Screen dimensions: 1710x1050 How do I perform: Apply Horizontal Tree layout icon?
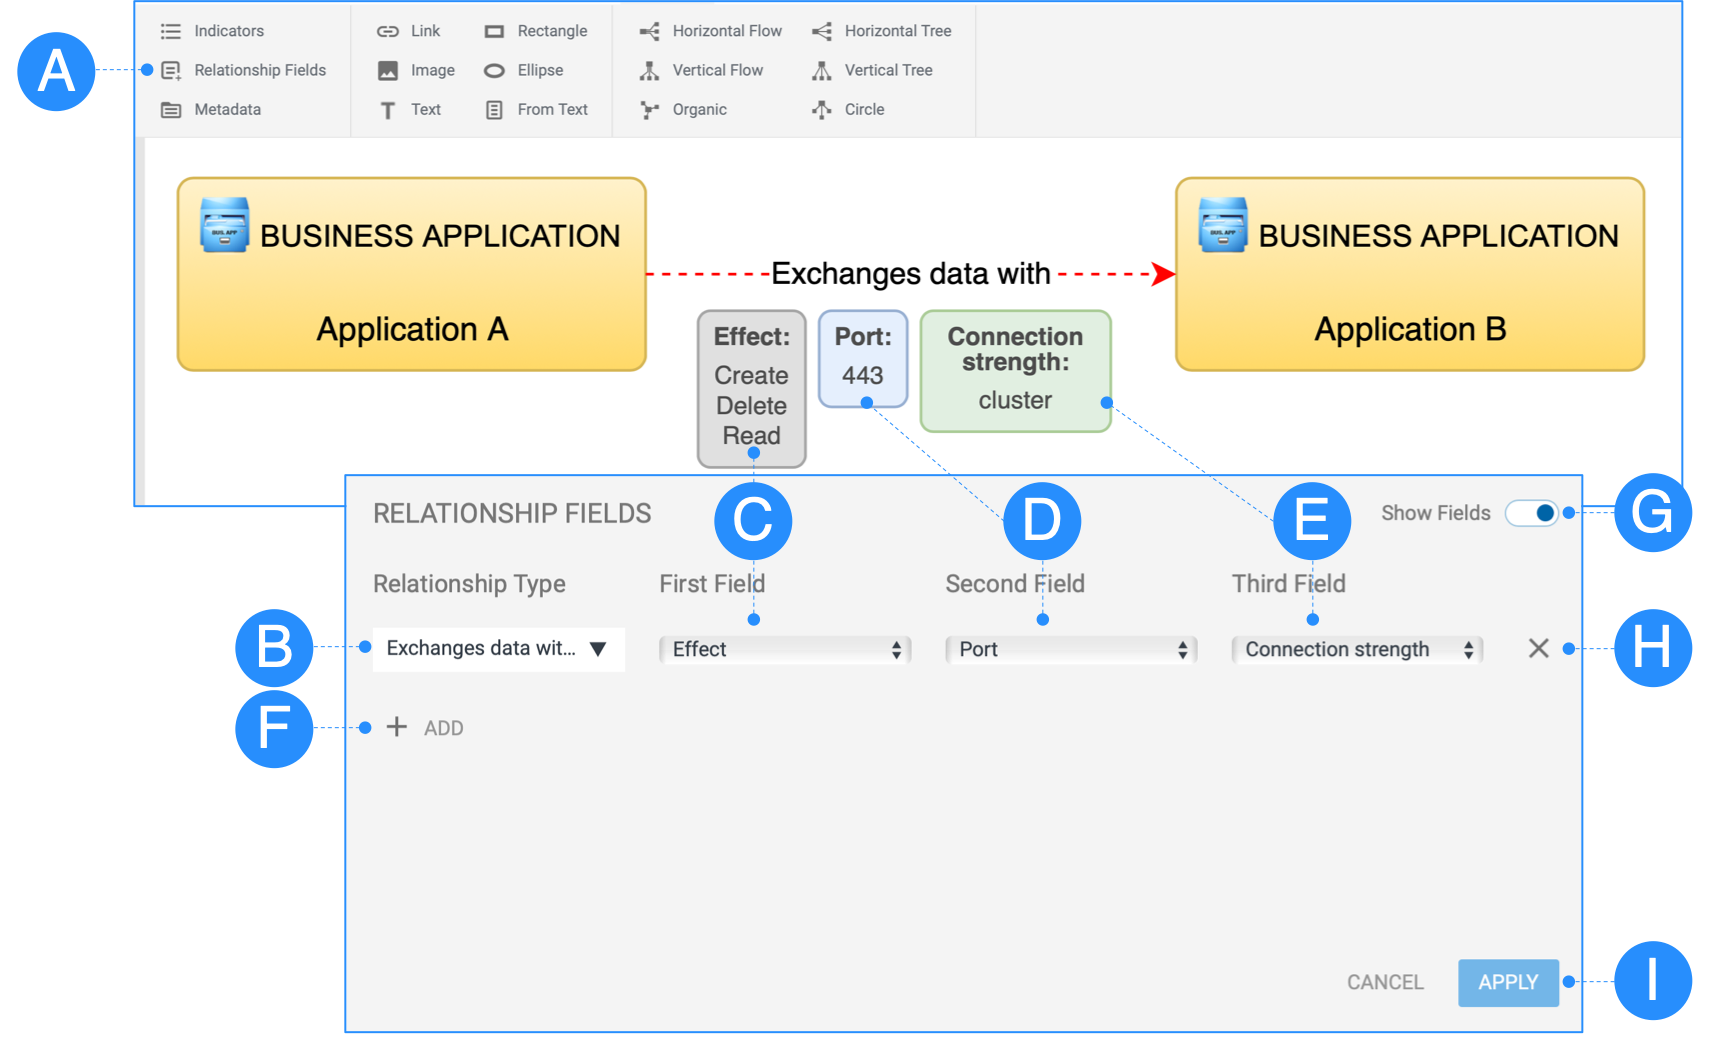click(822, 31)
